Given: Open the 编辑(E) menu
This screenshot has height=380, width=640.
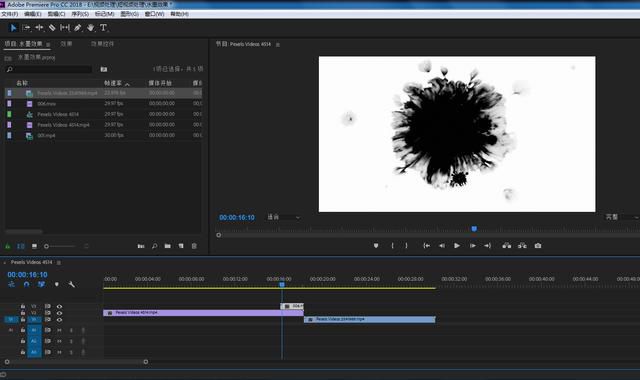Looking at the screenshot, I should click(x=33, y=14).
